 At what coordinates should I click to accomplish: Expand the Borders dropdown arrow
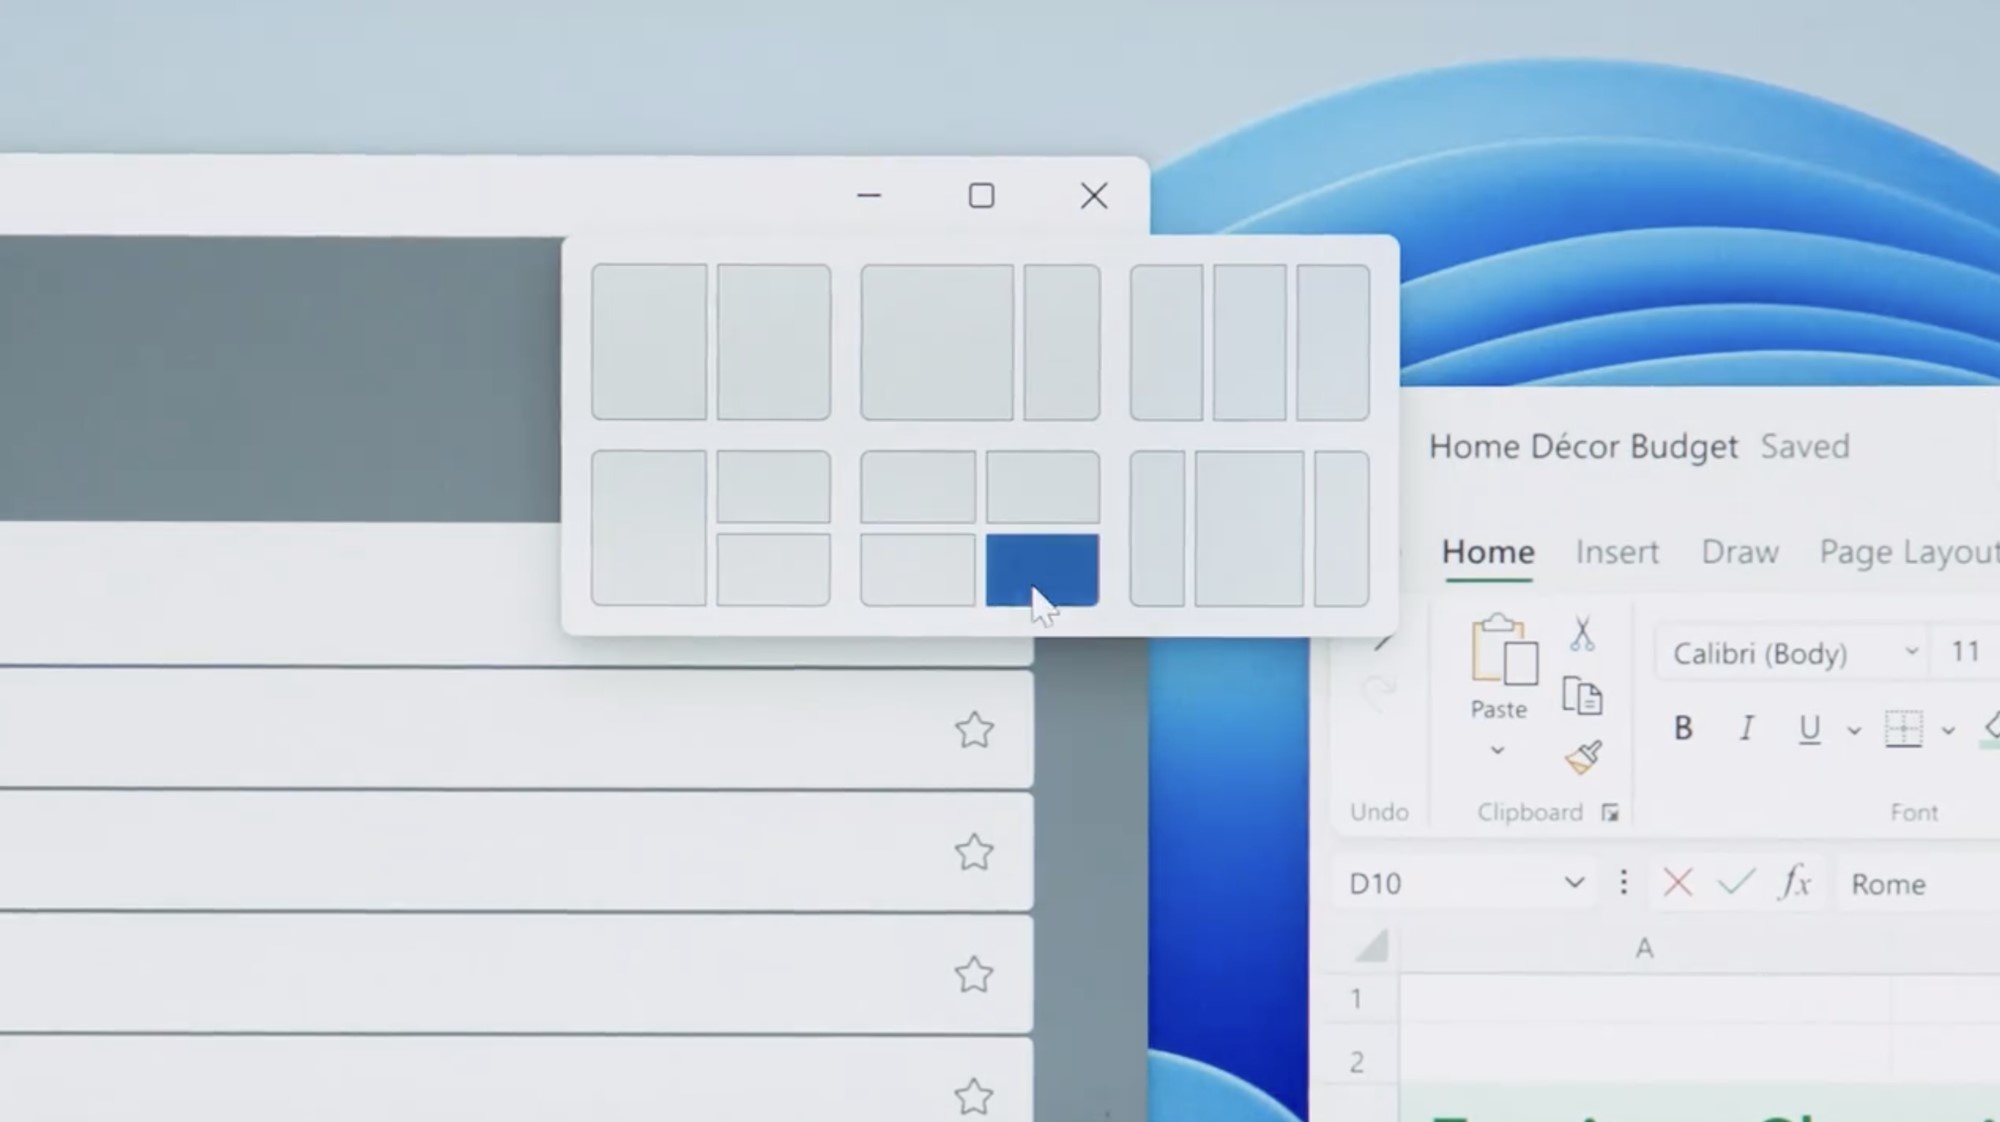[x=1949, y=731]
